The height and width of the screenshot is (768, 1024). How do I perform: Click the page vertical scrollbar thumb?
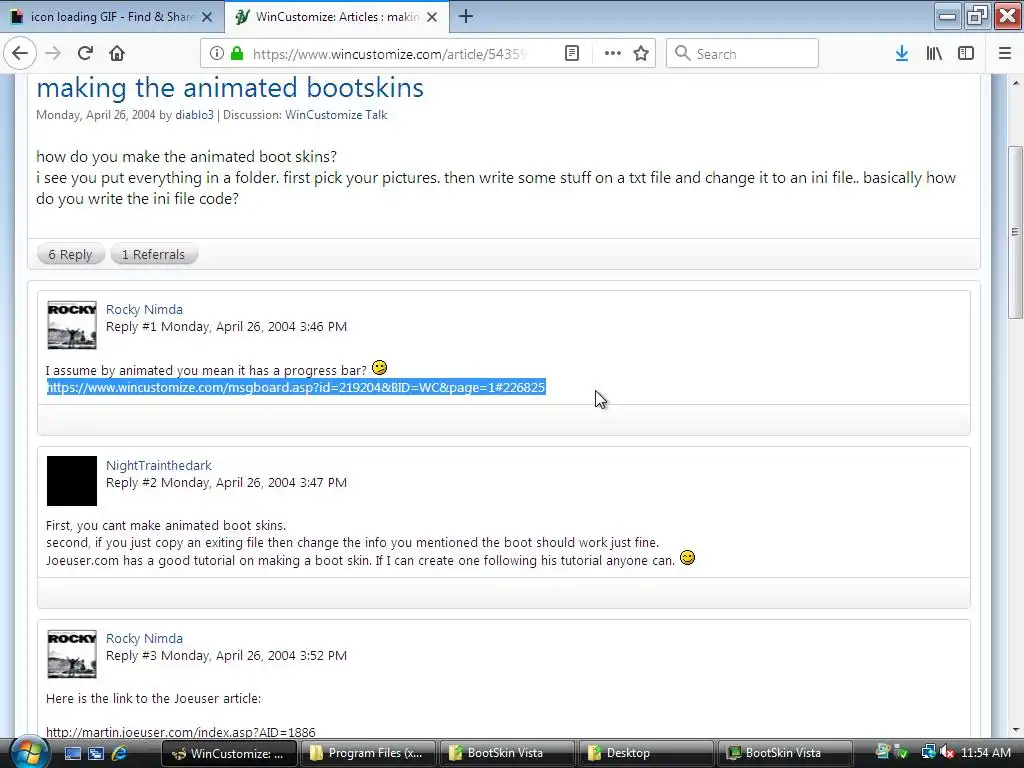[1015, 232]
